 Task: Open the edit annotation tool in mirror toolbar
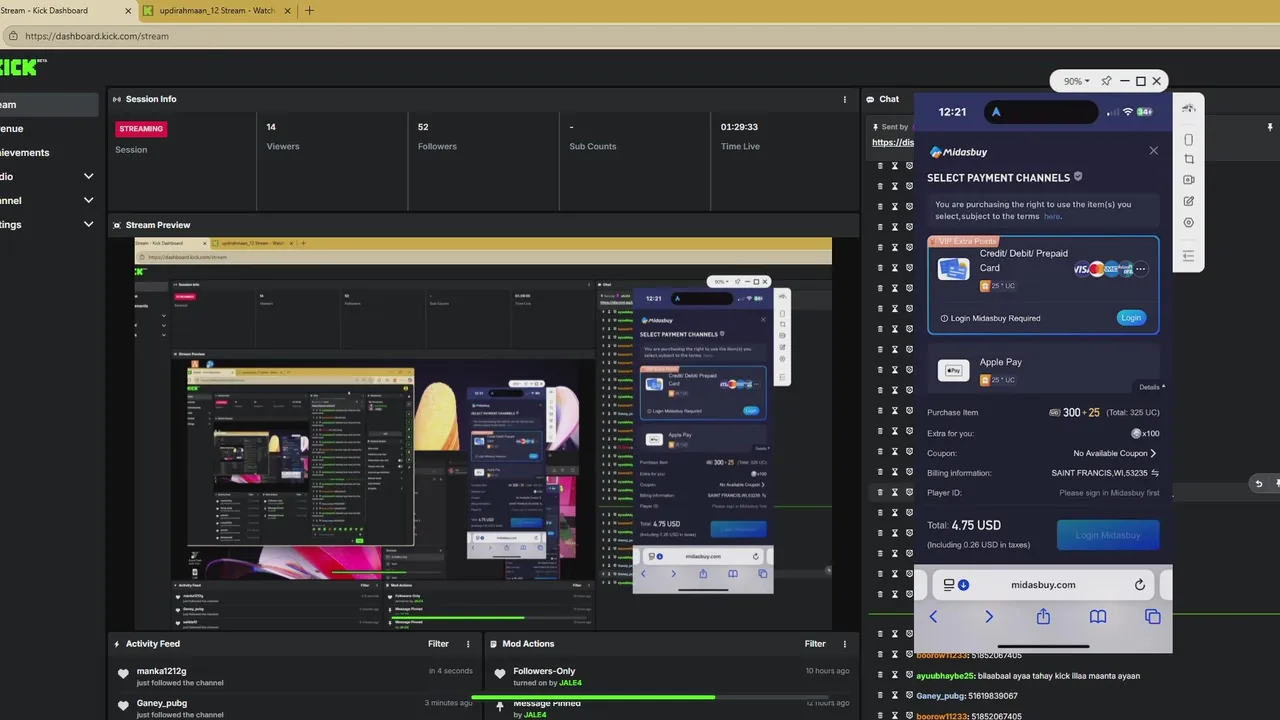1189,201
